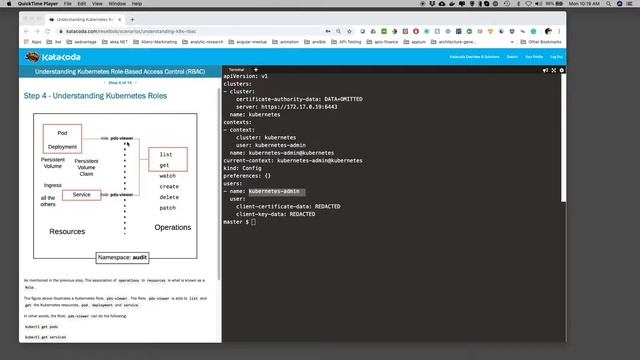640x360 pixels.
Task: Open the aadvantage bookmark folder
Action: 81,42
